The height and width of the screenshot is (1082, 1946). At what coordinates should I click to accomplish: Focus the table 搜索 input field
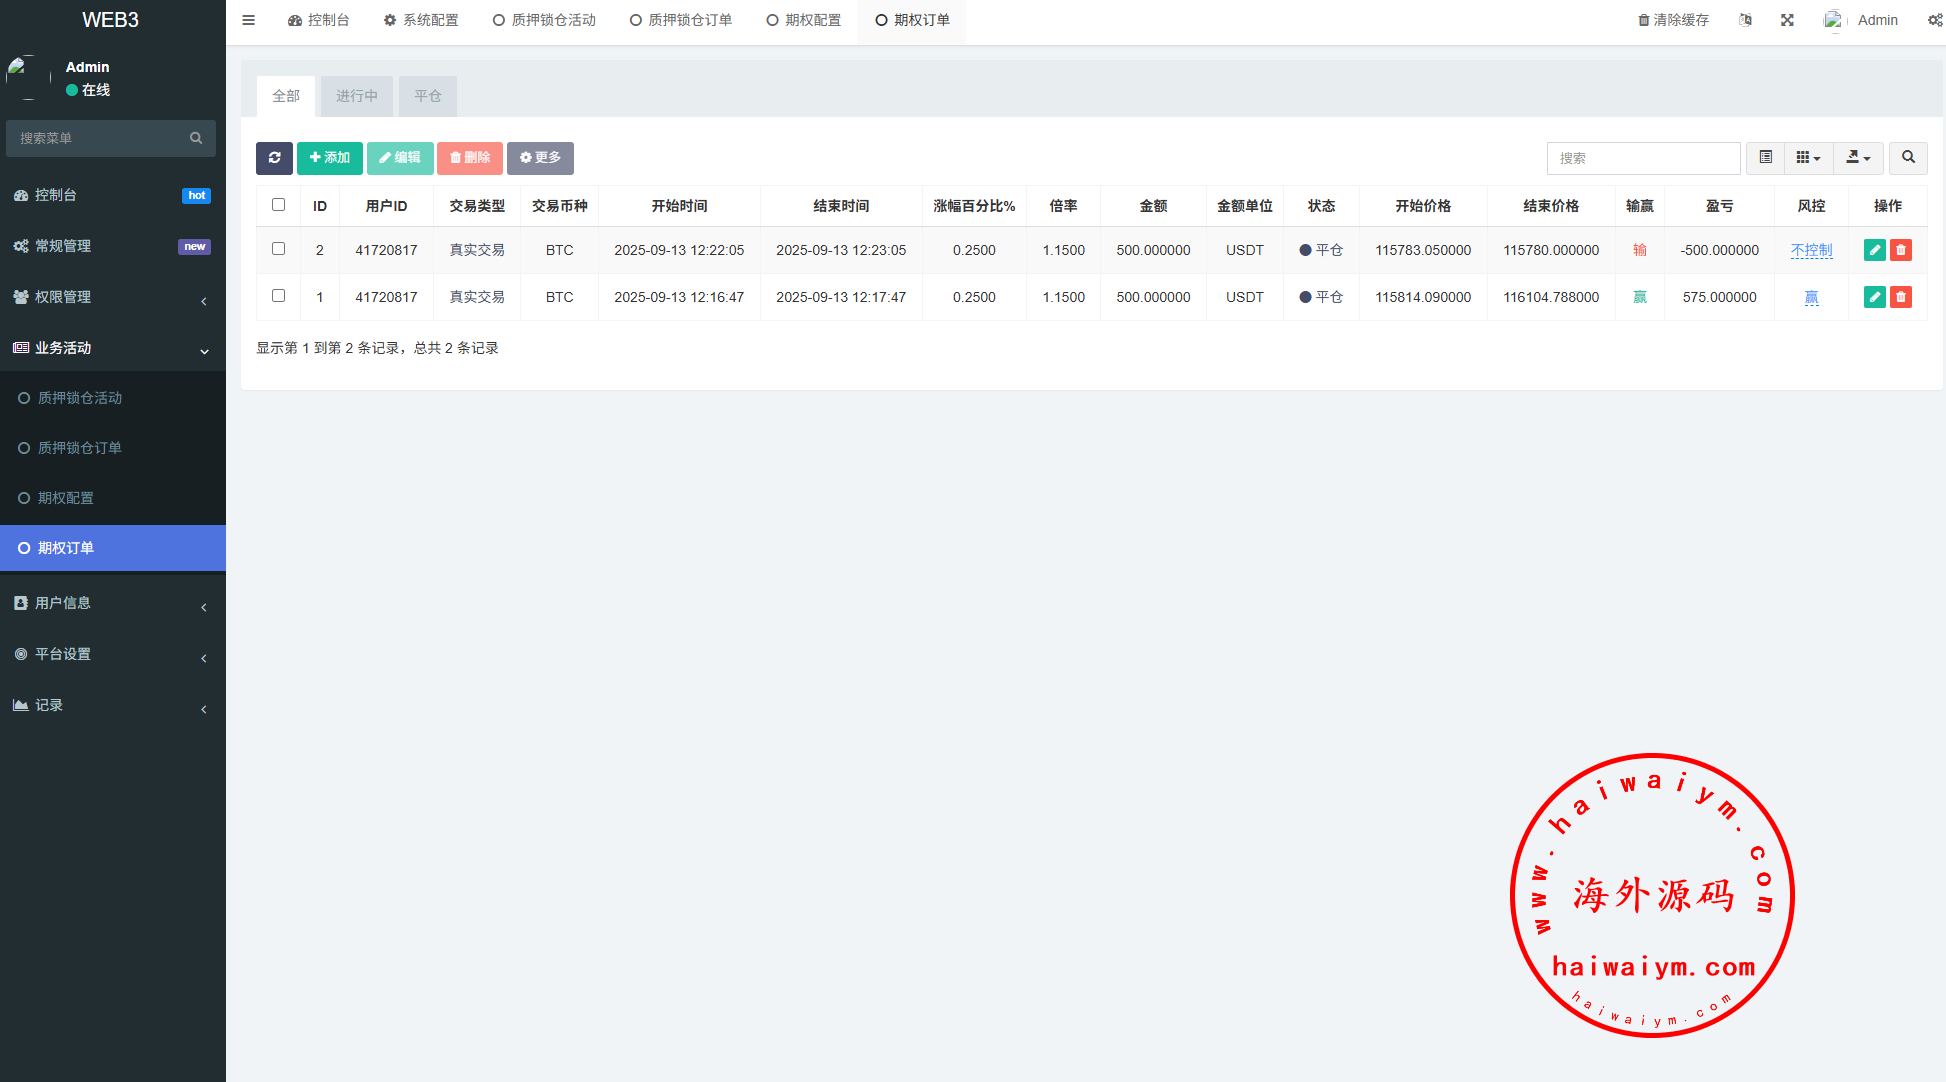[1643, 158]
